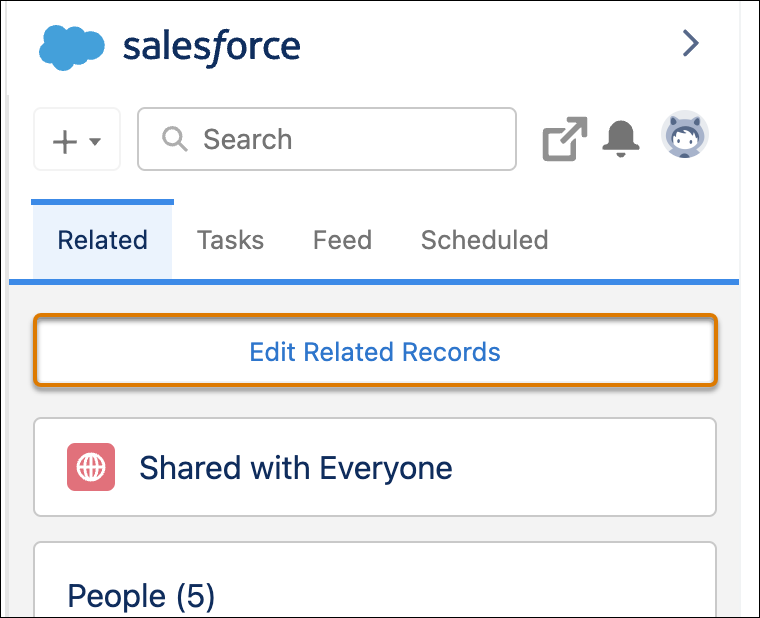Switch to the Tasks tab
760x618 pixels.
pos(230,240)
